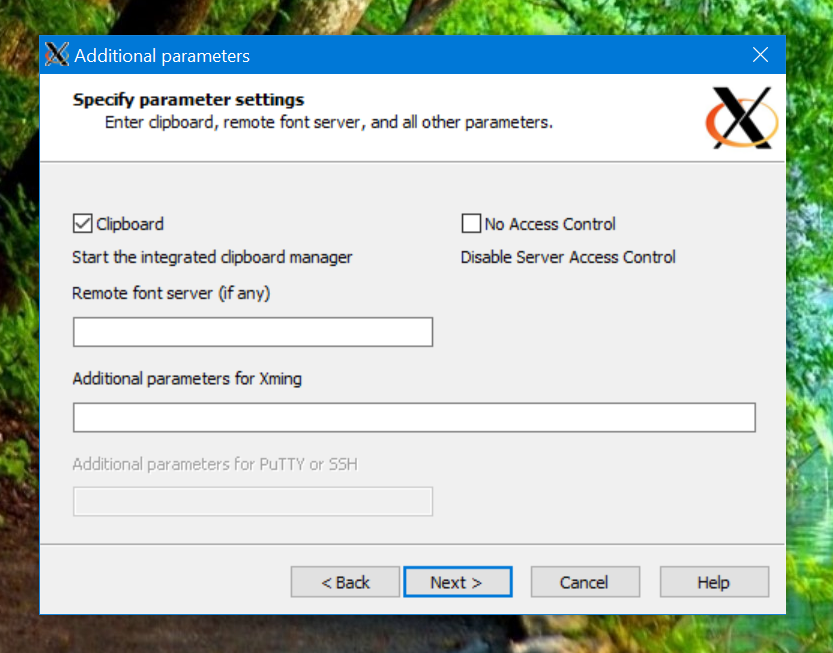Click the "Specify parameter settings" heading
Image resolution: width=833 pixels, height=653 pixels.
[x=188, y=100]
